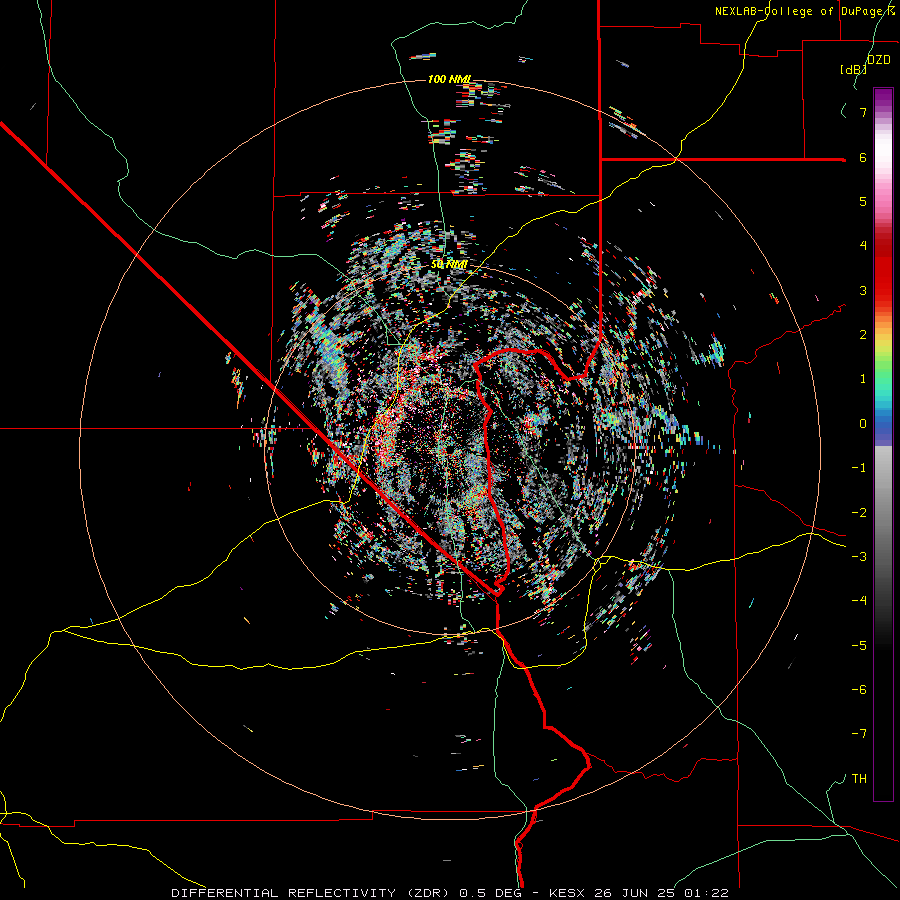Image resolution: width=900 pixels, height=900 pixels.
Task: Click the DIFFERENTIAL REFLECTIVITY (ZDR) product title
Action: (x=312, y=893)
